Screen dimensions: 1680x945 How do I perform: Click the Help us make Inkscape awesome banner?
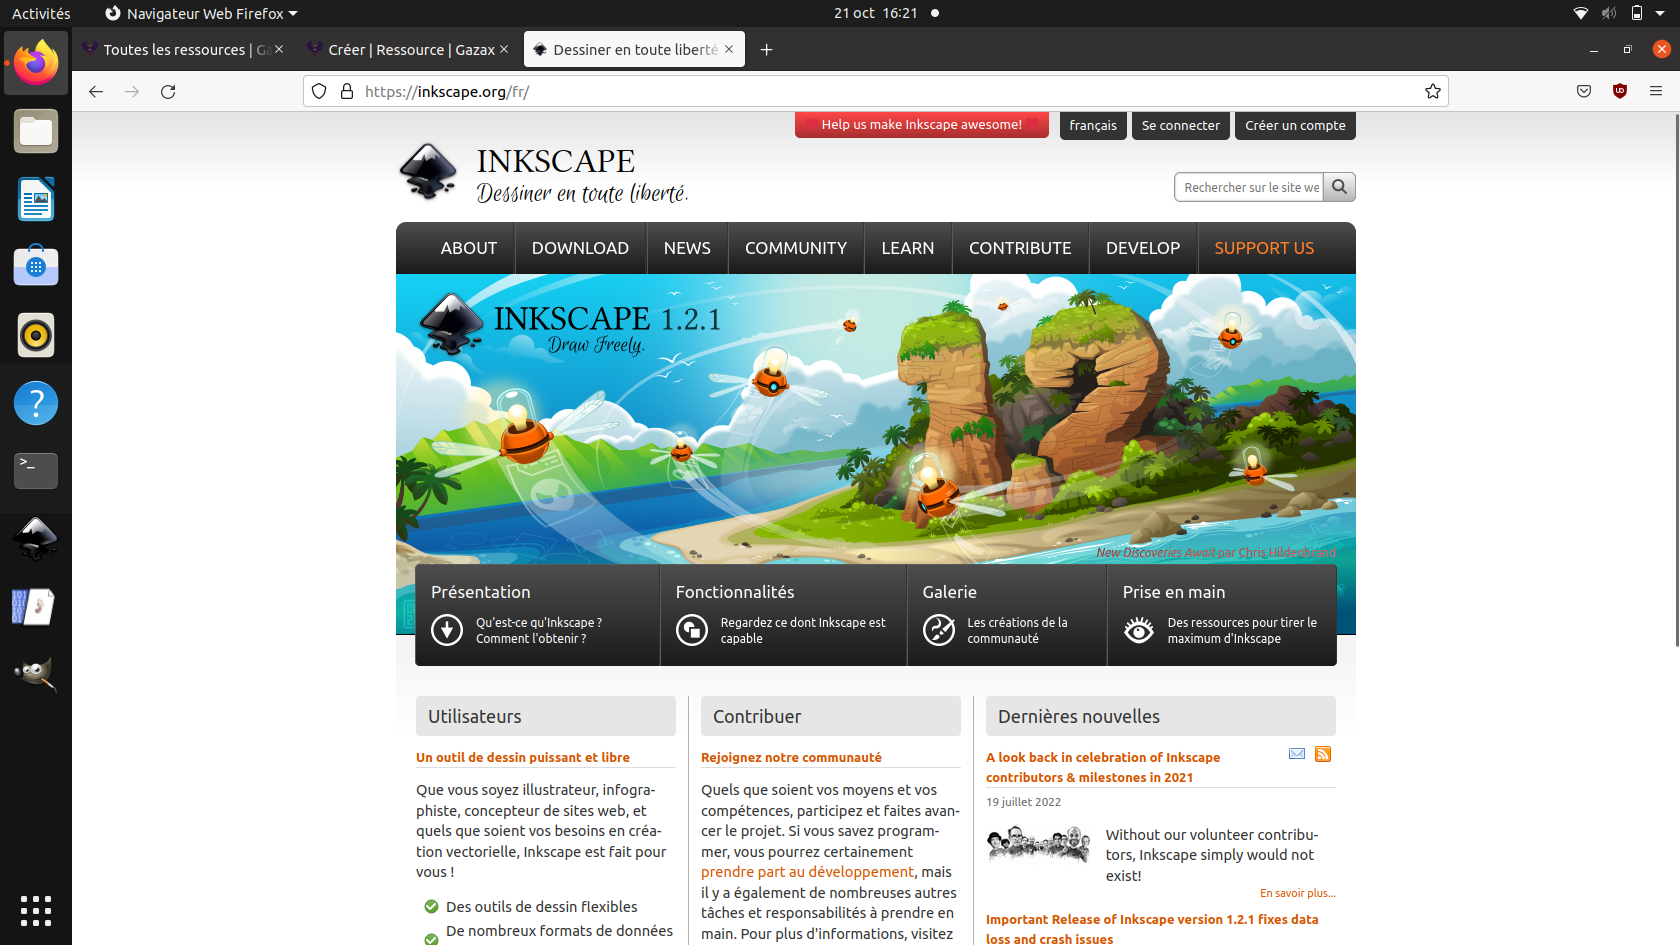(x=921, y=125)
